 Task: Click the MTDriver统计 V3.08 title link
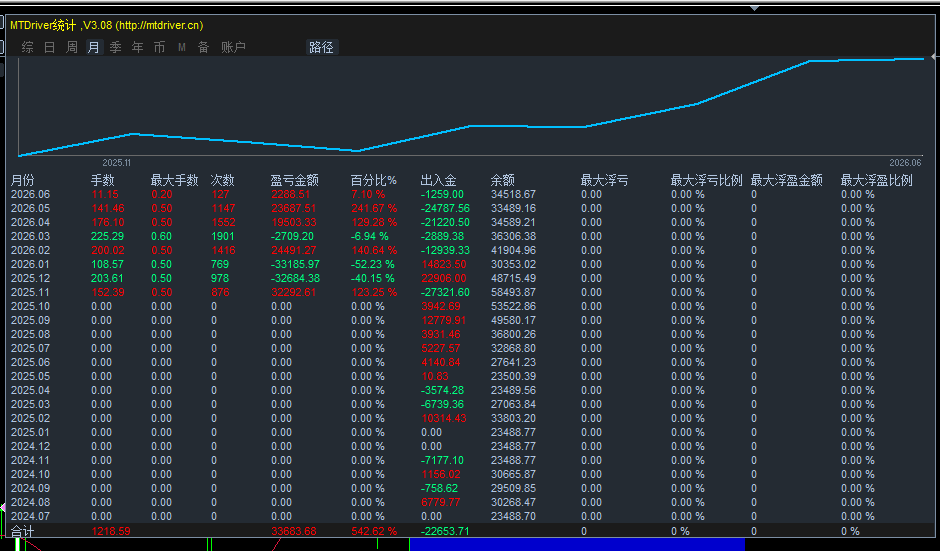(107, 25)
